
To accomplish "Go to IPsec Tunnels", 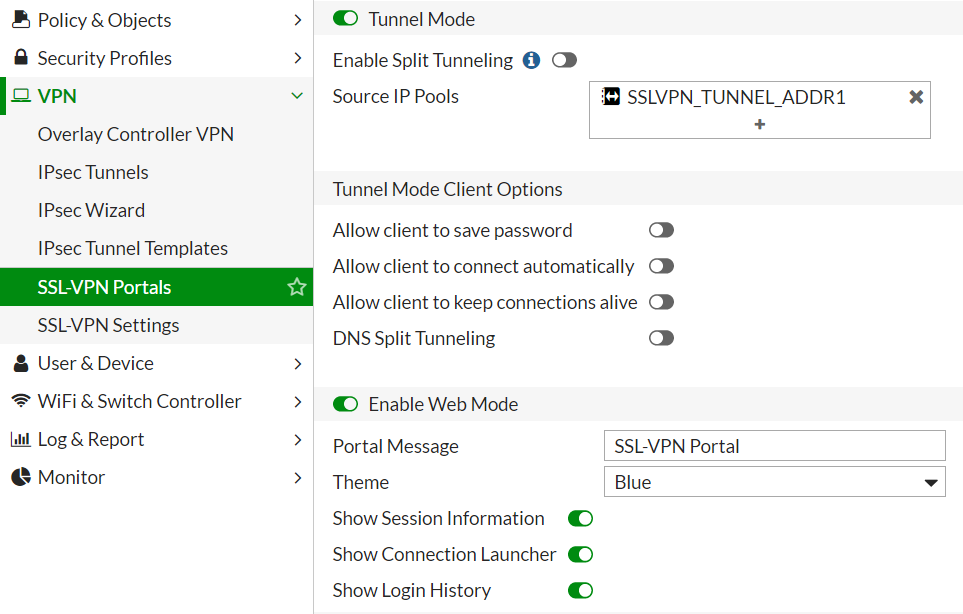I will coord(93,172).
